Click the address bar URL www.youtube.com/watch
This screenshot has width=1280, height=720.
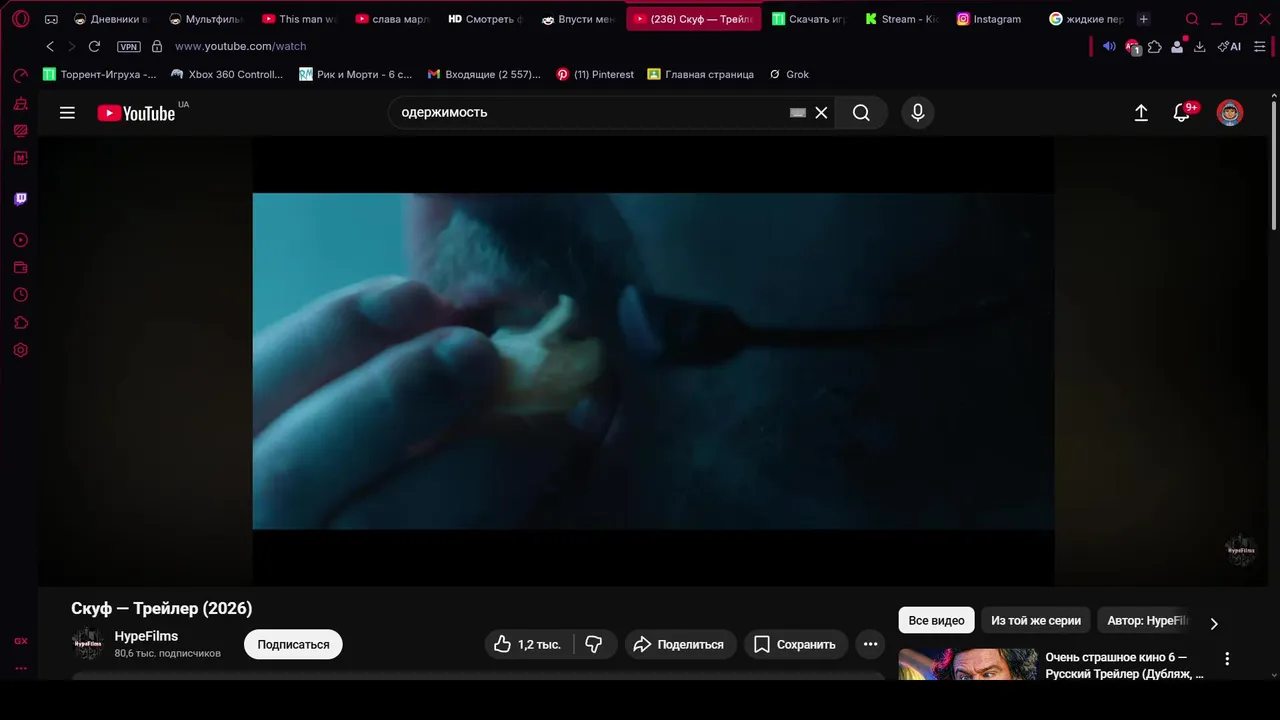pyautogui.click(x=240, y=46)
